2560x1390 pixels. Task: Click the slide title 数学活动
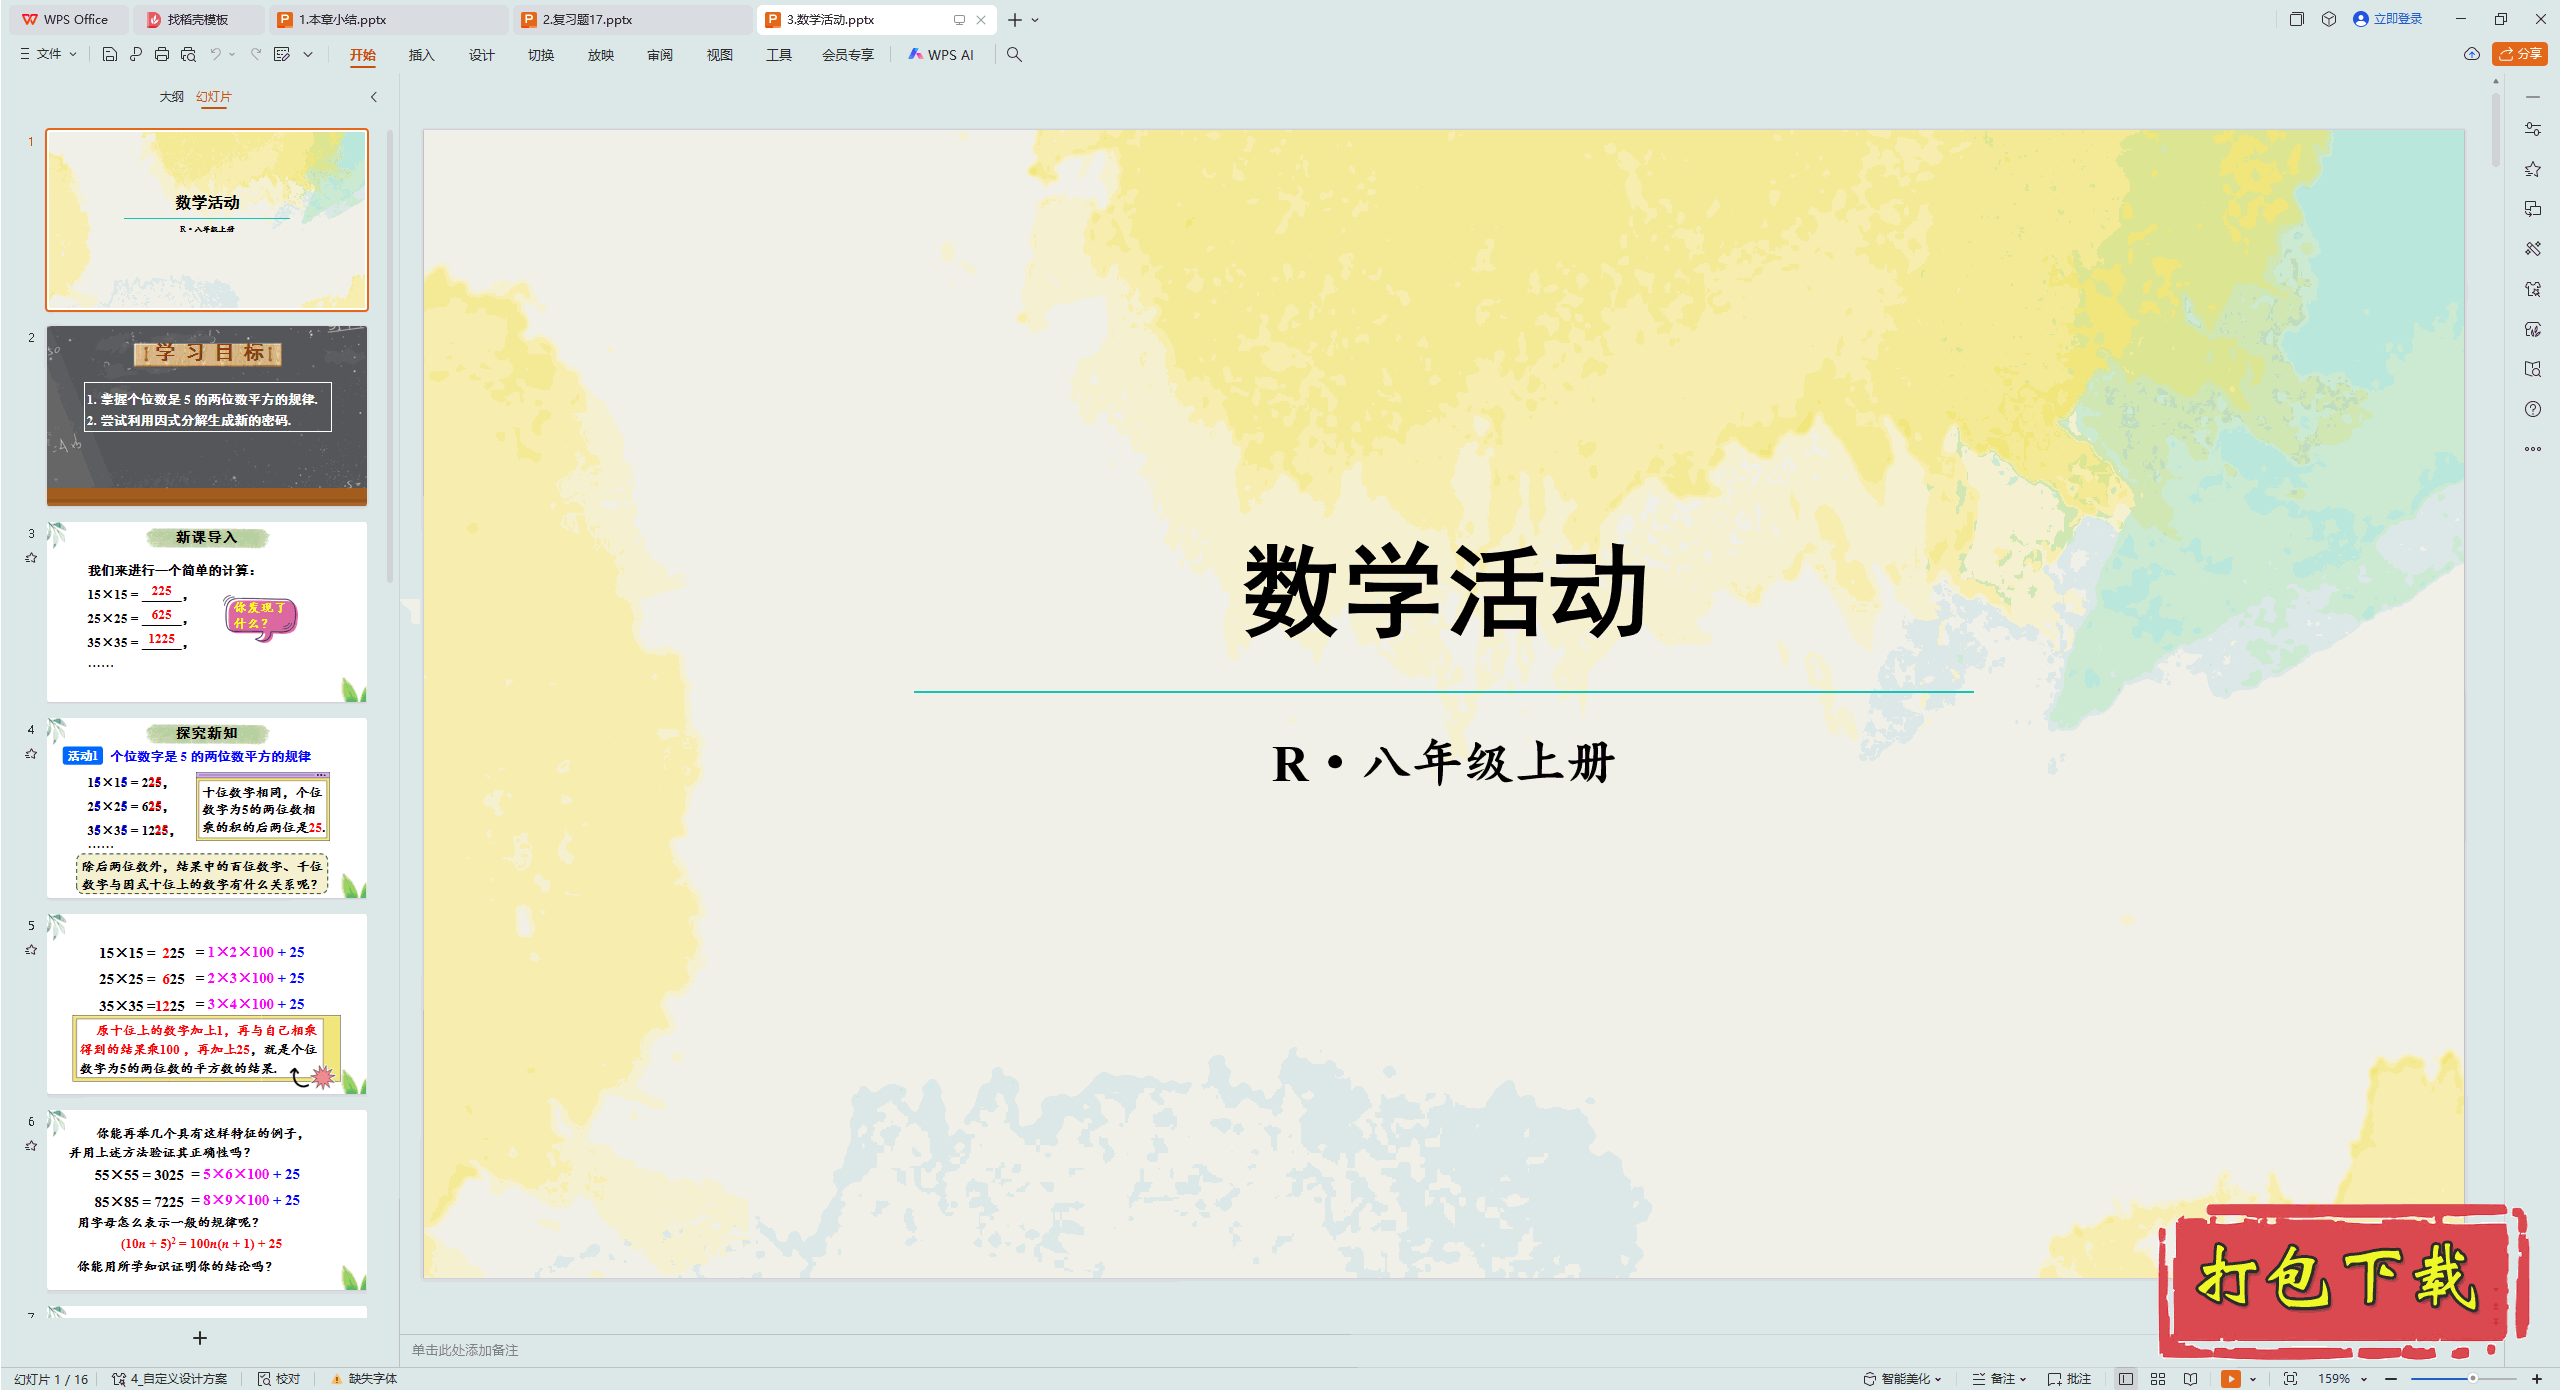pos(1444,591)
